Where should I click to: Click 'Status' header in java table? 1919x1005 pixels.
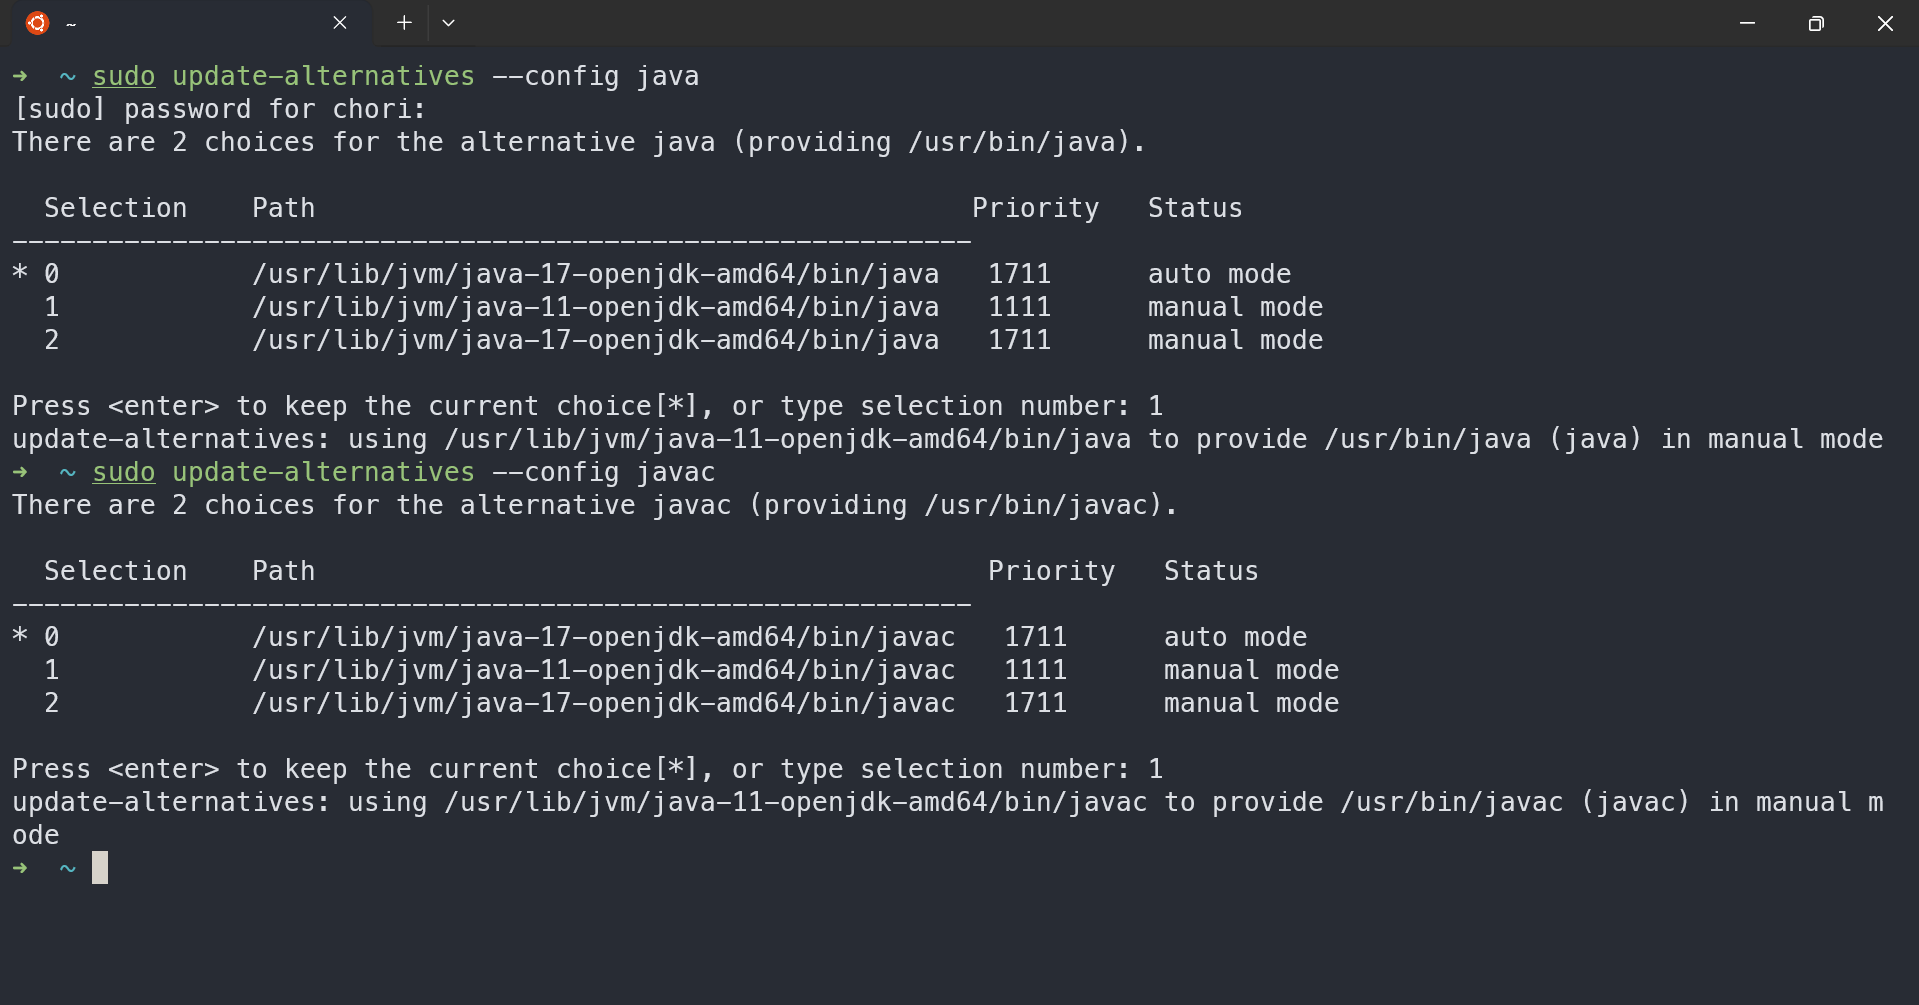(x=1195, y=208)
